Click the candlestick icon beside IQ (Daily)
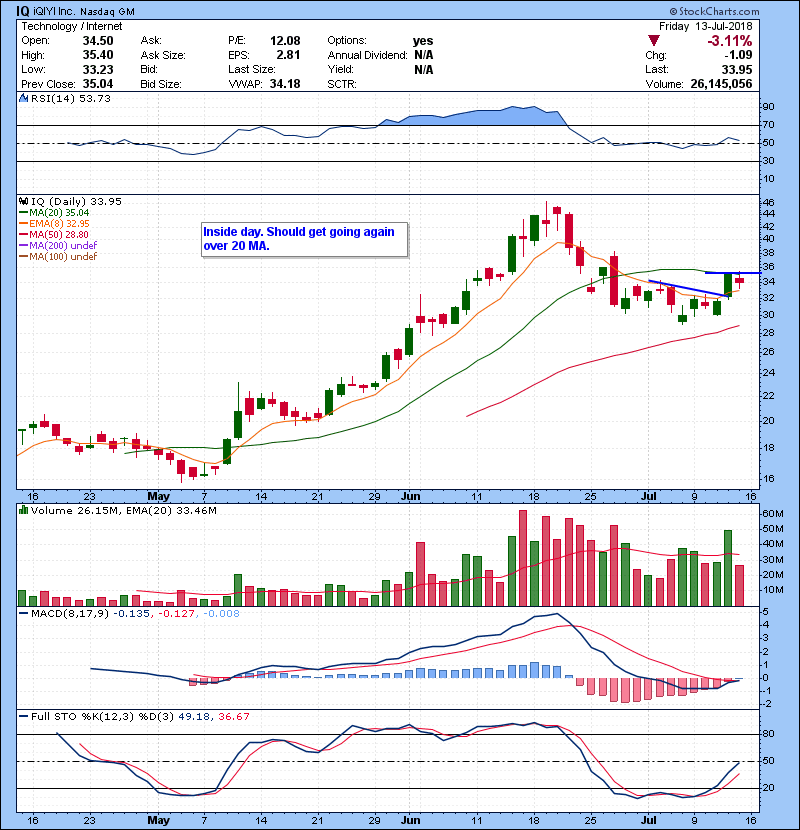 (x=23, y=201)
